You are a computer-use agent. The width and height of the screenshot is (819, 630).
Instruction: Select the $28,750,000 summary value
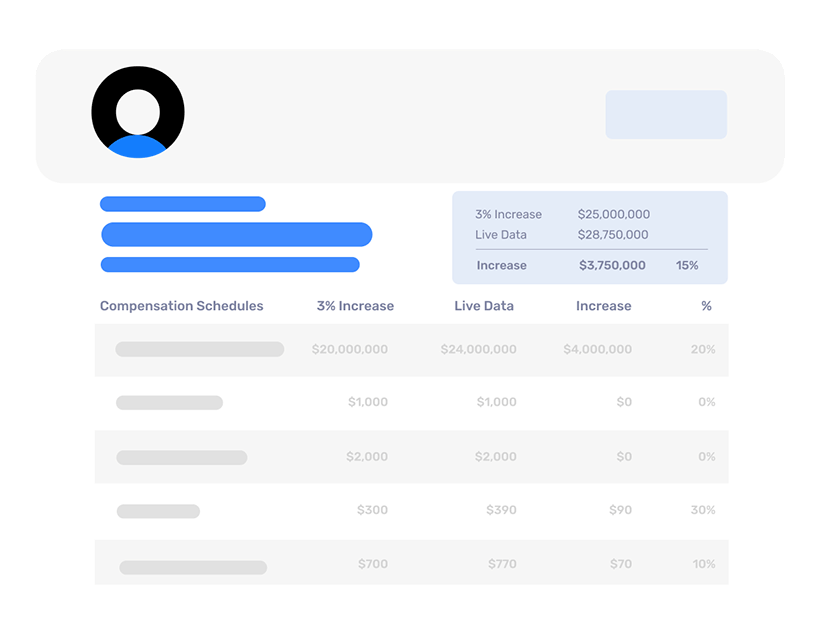(613, 235)
